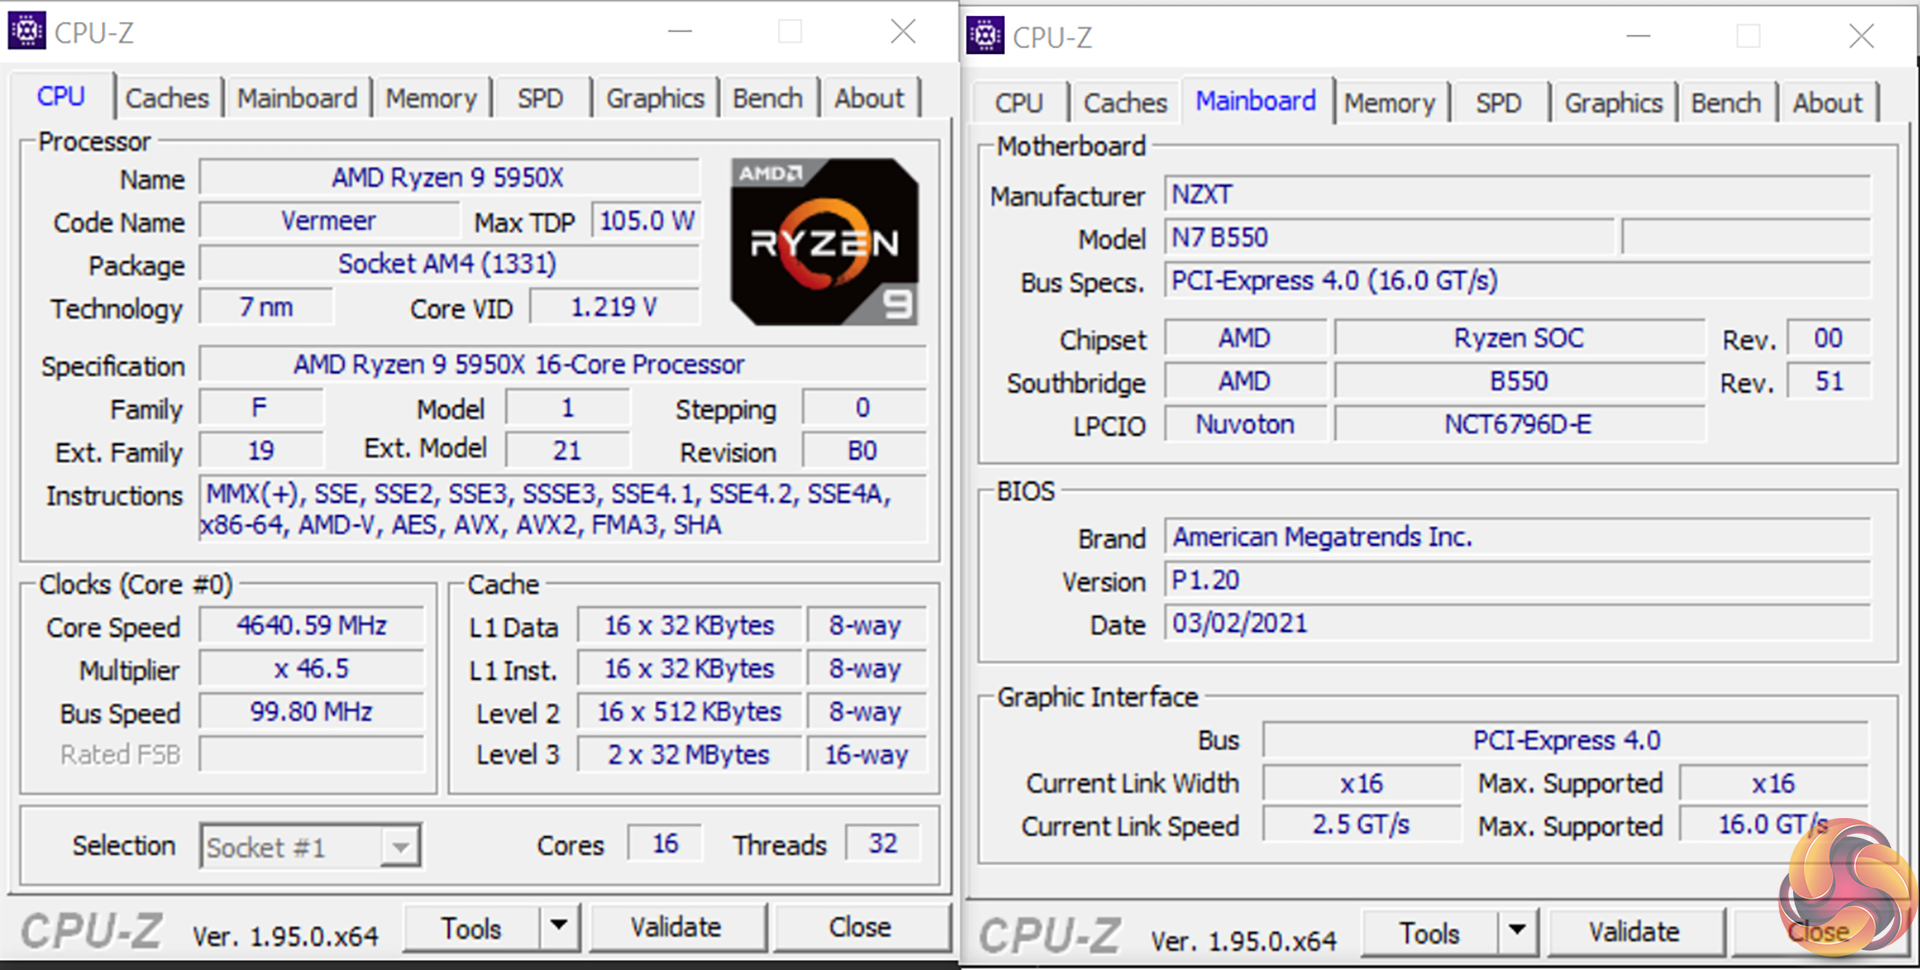Image resolution: width=1920 pixels, height=970 pixels.
Task: Click the LPCIO vendor value Nuvoton
Action: pos(1246,424)
